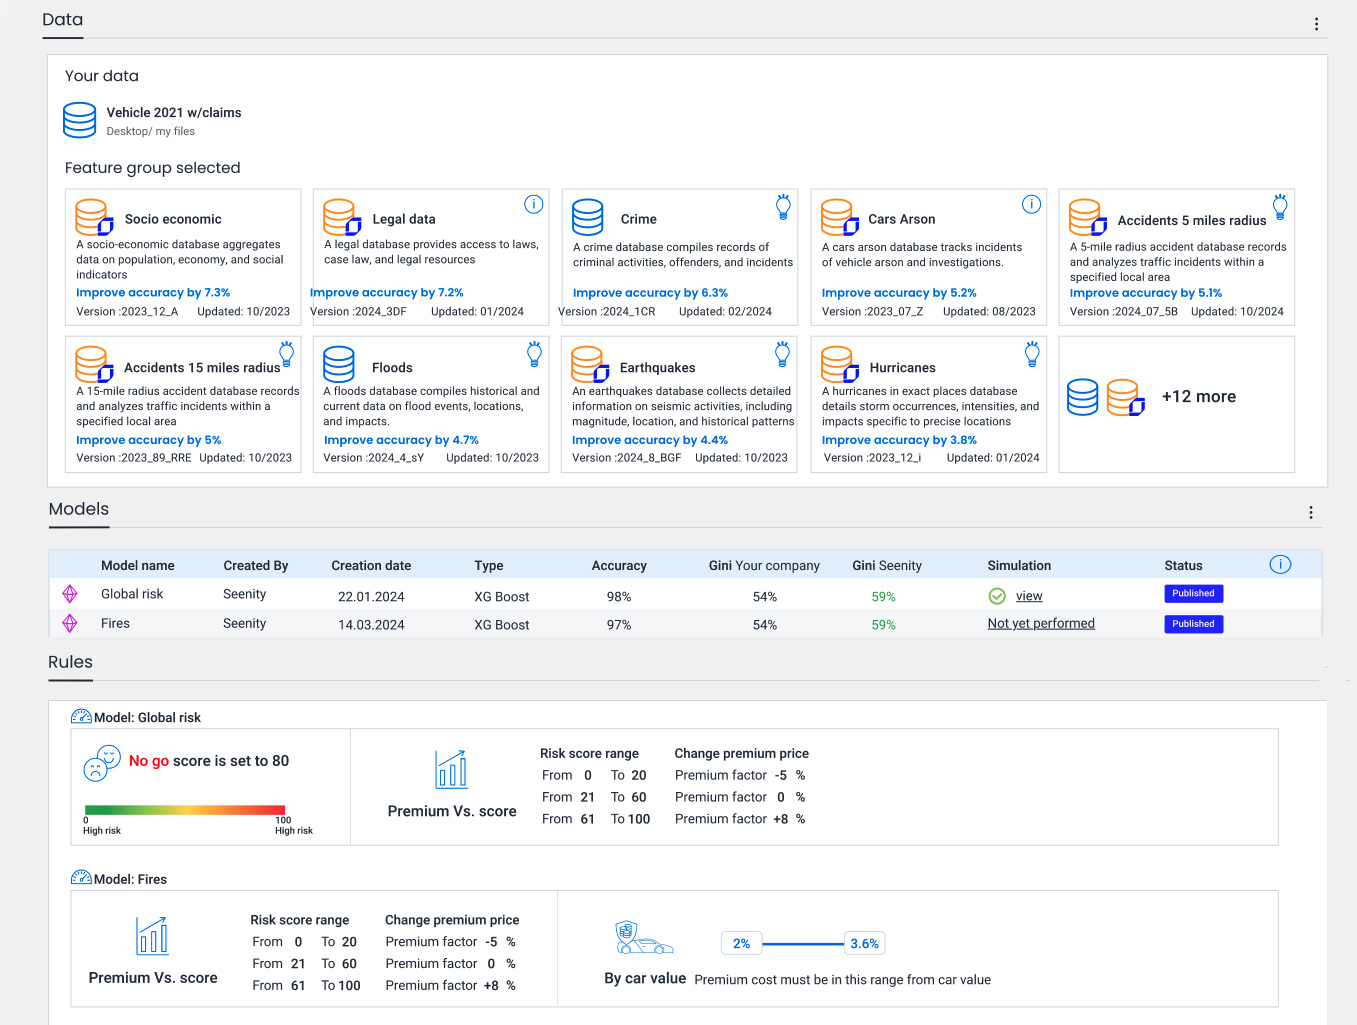Click the Vehicle 2021 w/claims database icon
Viewport: 1357px width, 1025px height.
(x=80, y=120)
